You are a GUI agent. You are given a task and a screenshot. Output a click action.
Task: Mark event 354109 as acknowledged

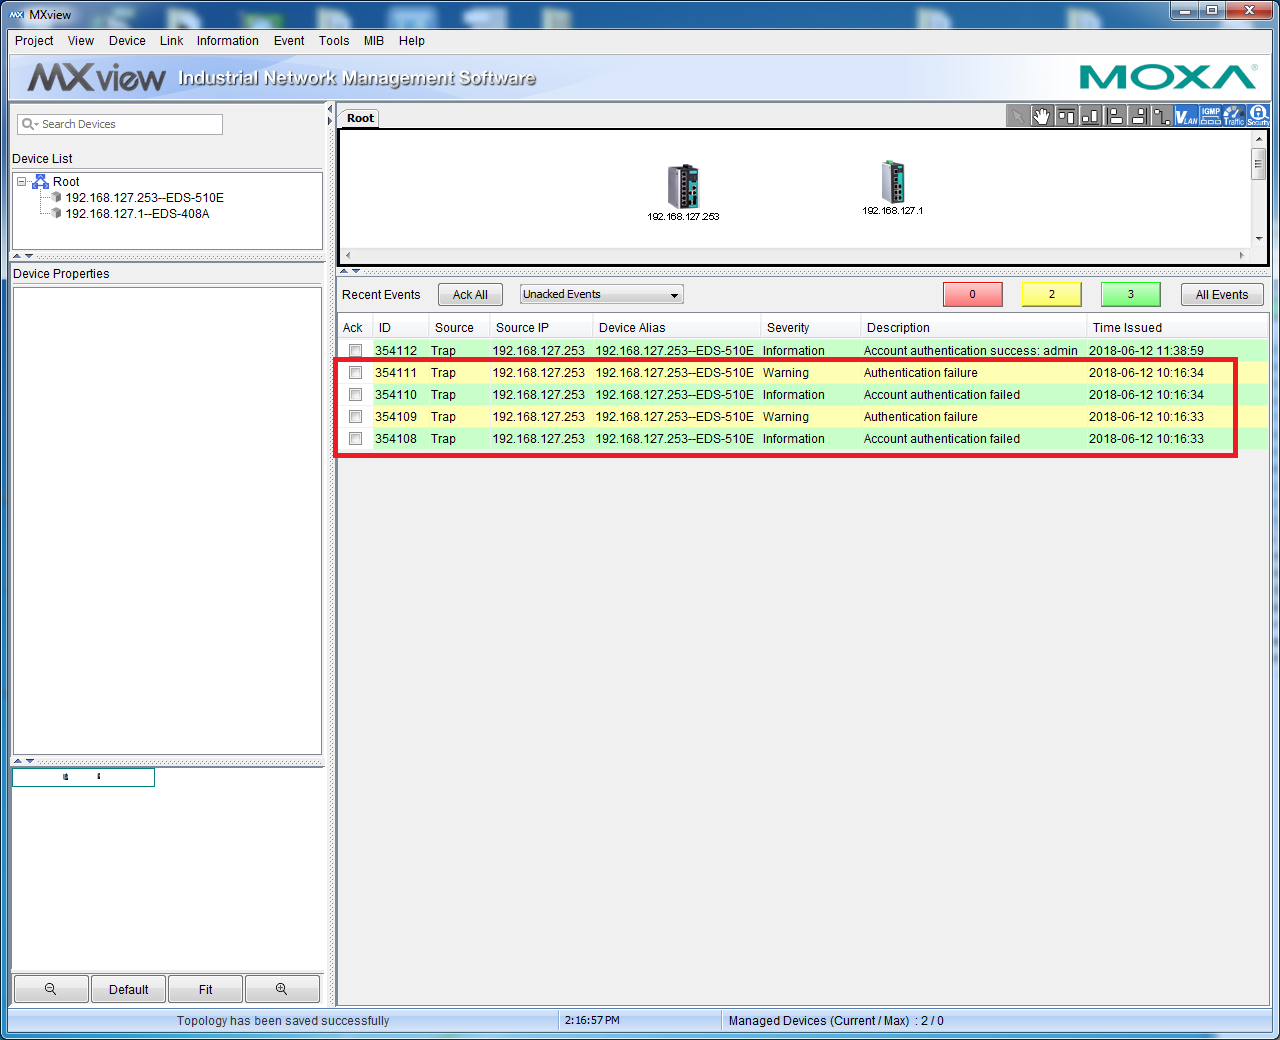click(355, 417)
